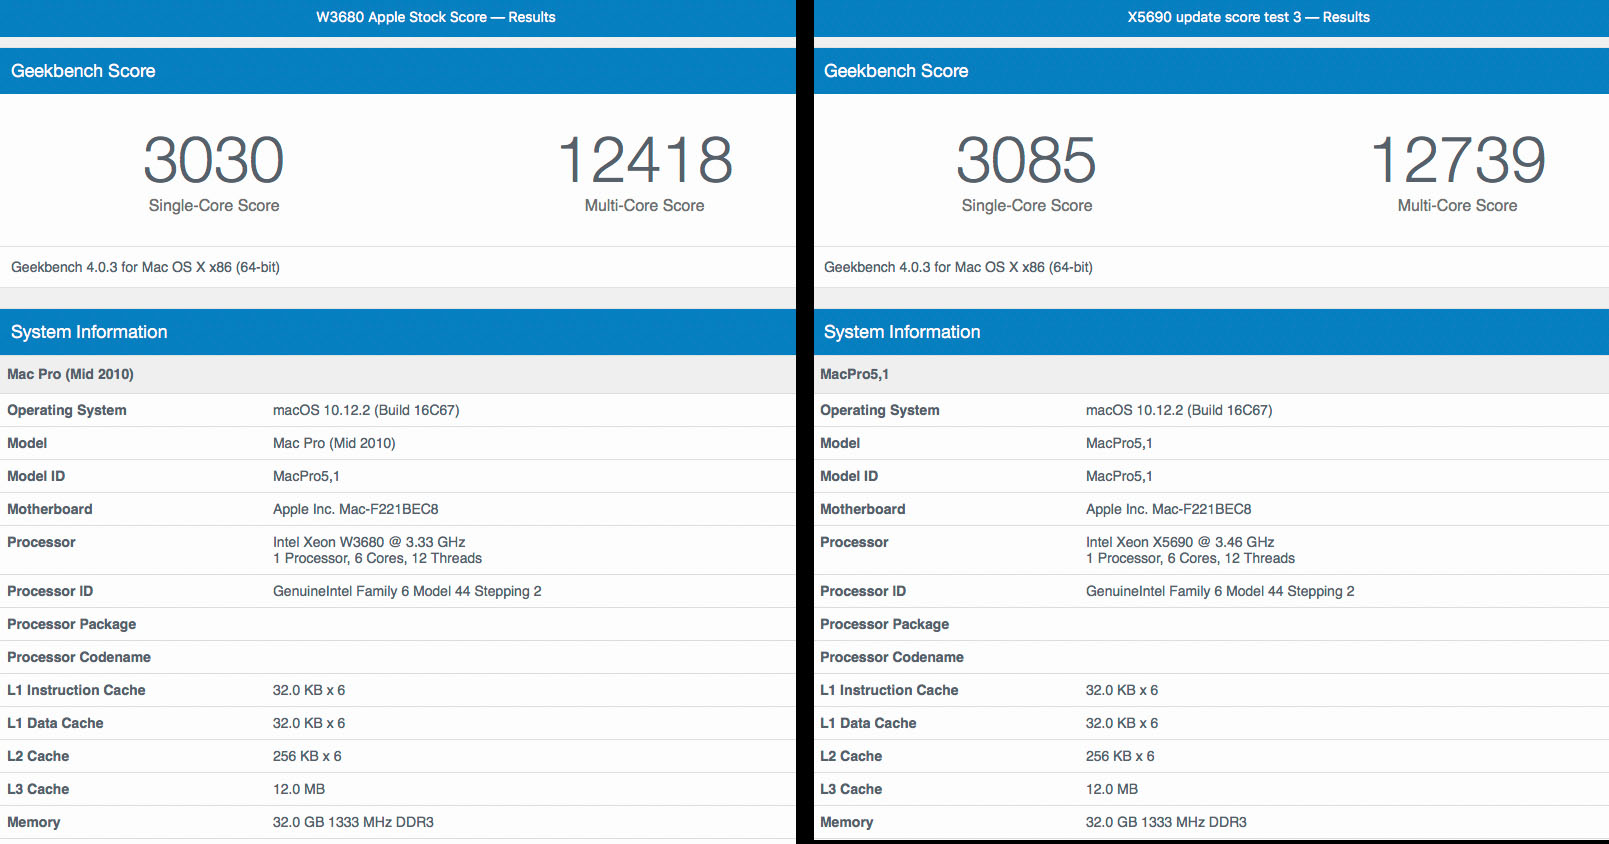Image resolution: width=1609 pixels, height=844 pixels.
Task: Click right panel L3 Cache 12.0 MB value
Action: click(1112, 789)
